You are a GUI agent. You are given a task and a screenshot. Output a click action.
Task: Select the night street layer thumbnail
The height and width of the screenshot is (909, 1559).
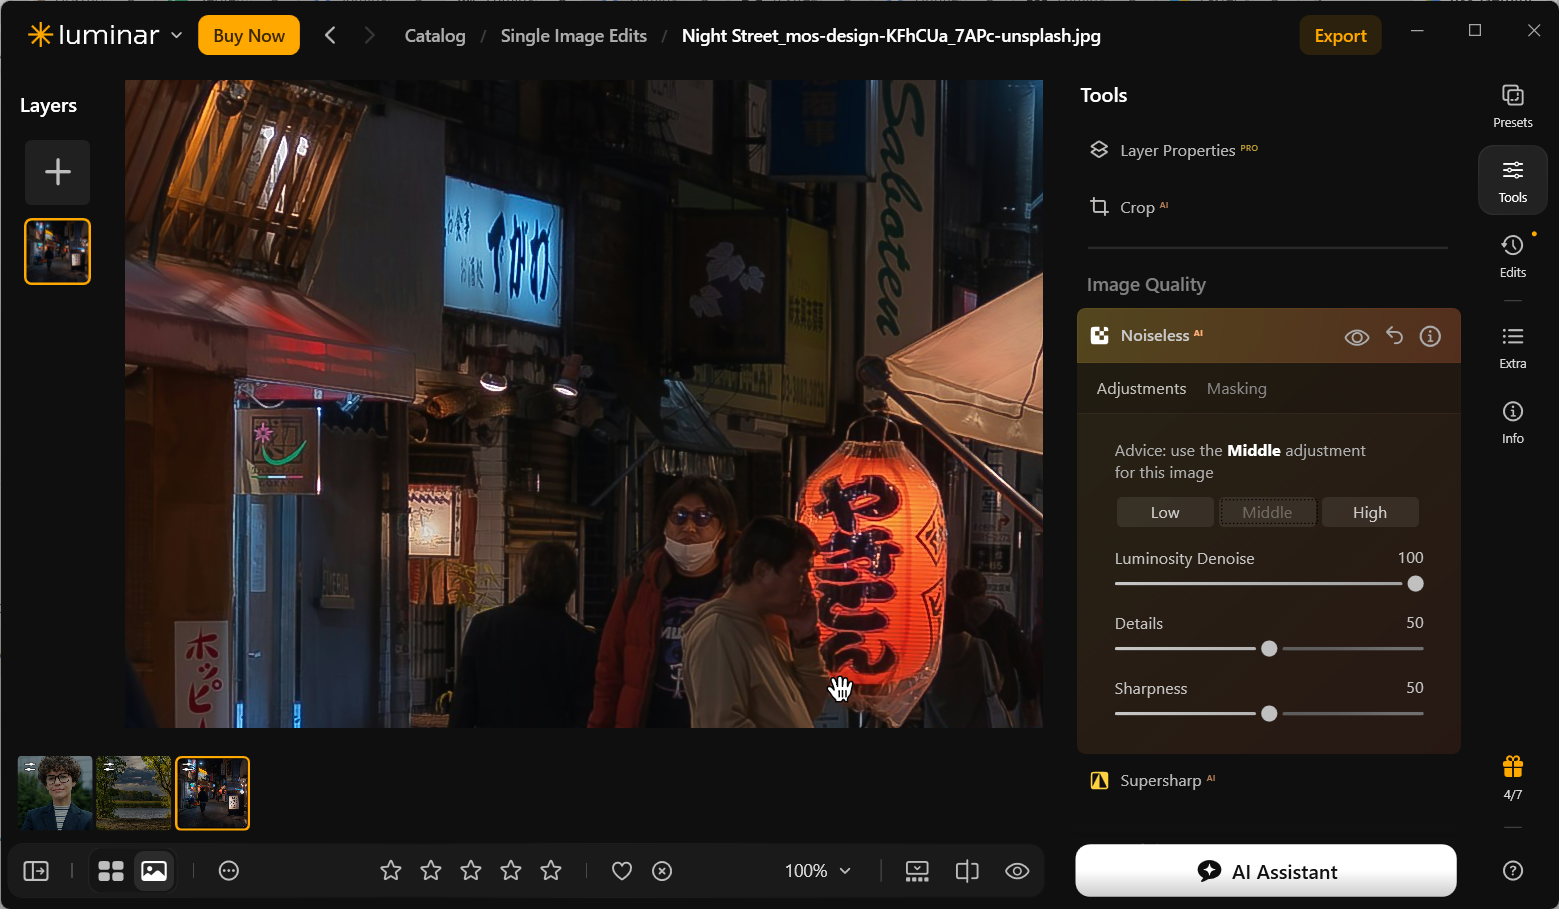click(x=58, y=251)
